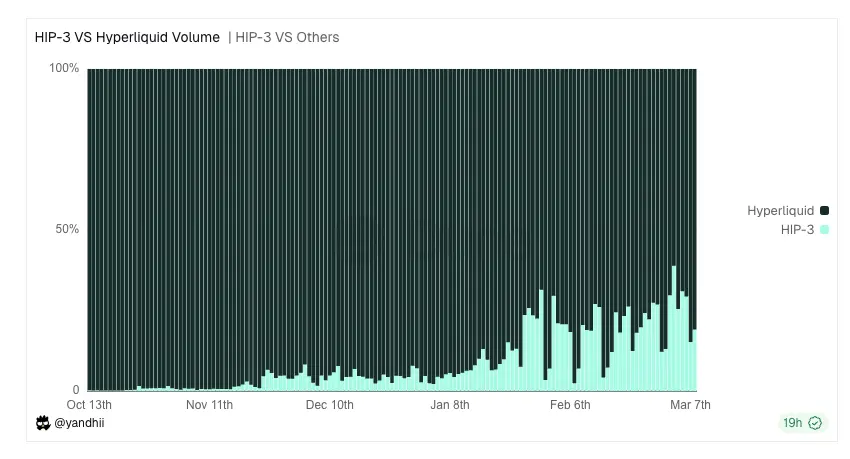Screen dimensions: 850x459
Task: Click the Nov 11th x-axis label
Action: [x=209, y=405]
